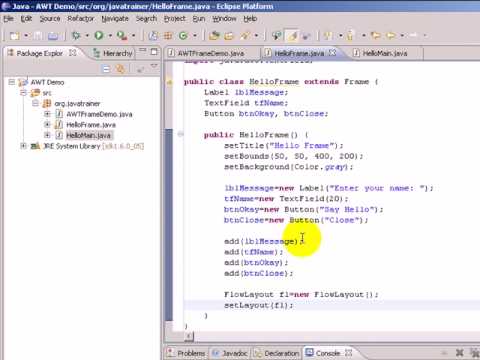Screen dimensions: 480x360
Task: Run the program with green Run icon
Action: coord(99,35)
